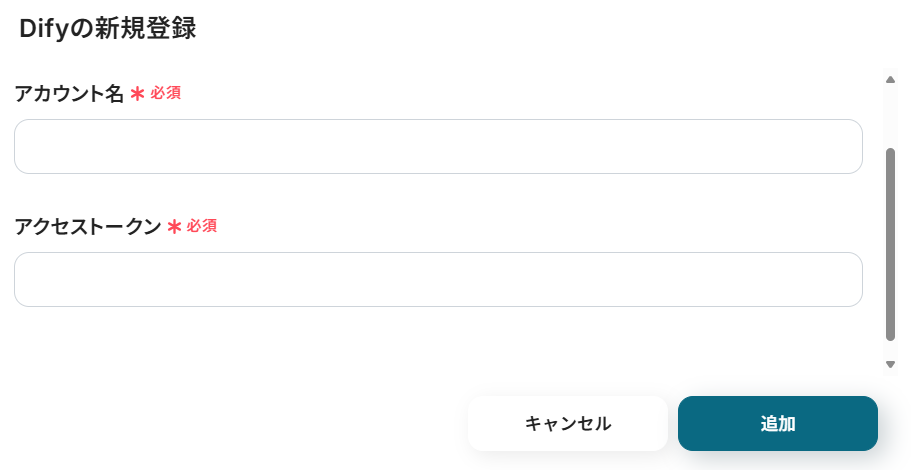Screen dimensions: 911x470
Task: Click the 必須 badge next to アクセストークン
Action: click(202, 227)
